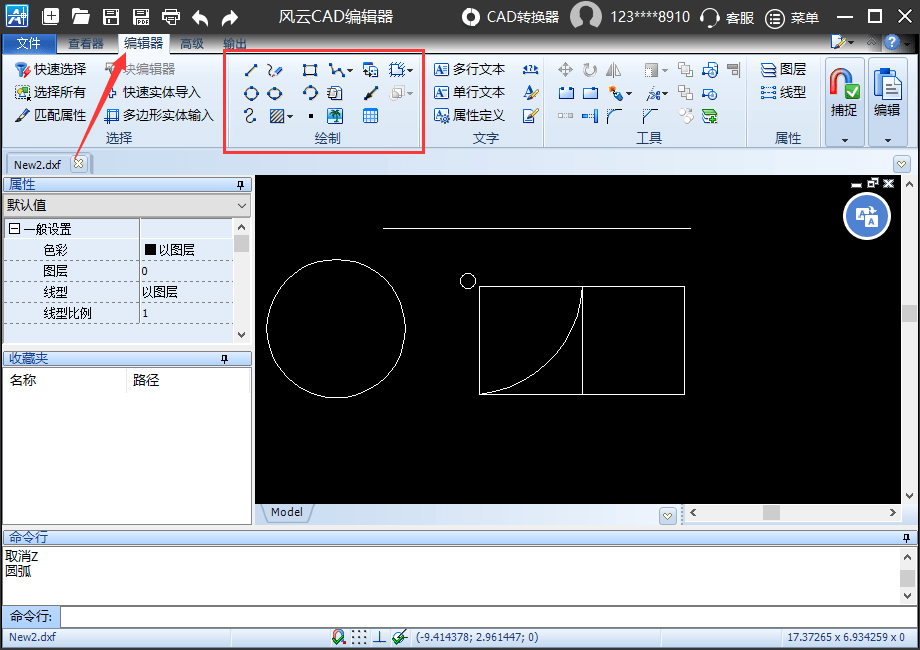The width and height of the screenshot is (920, 650).
Task: Click the dimension measurement icon in Text group
Action: 530,70
